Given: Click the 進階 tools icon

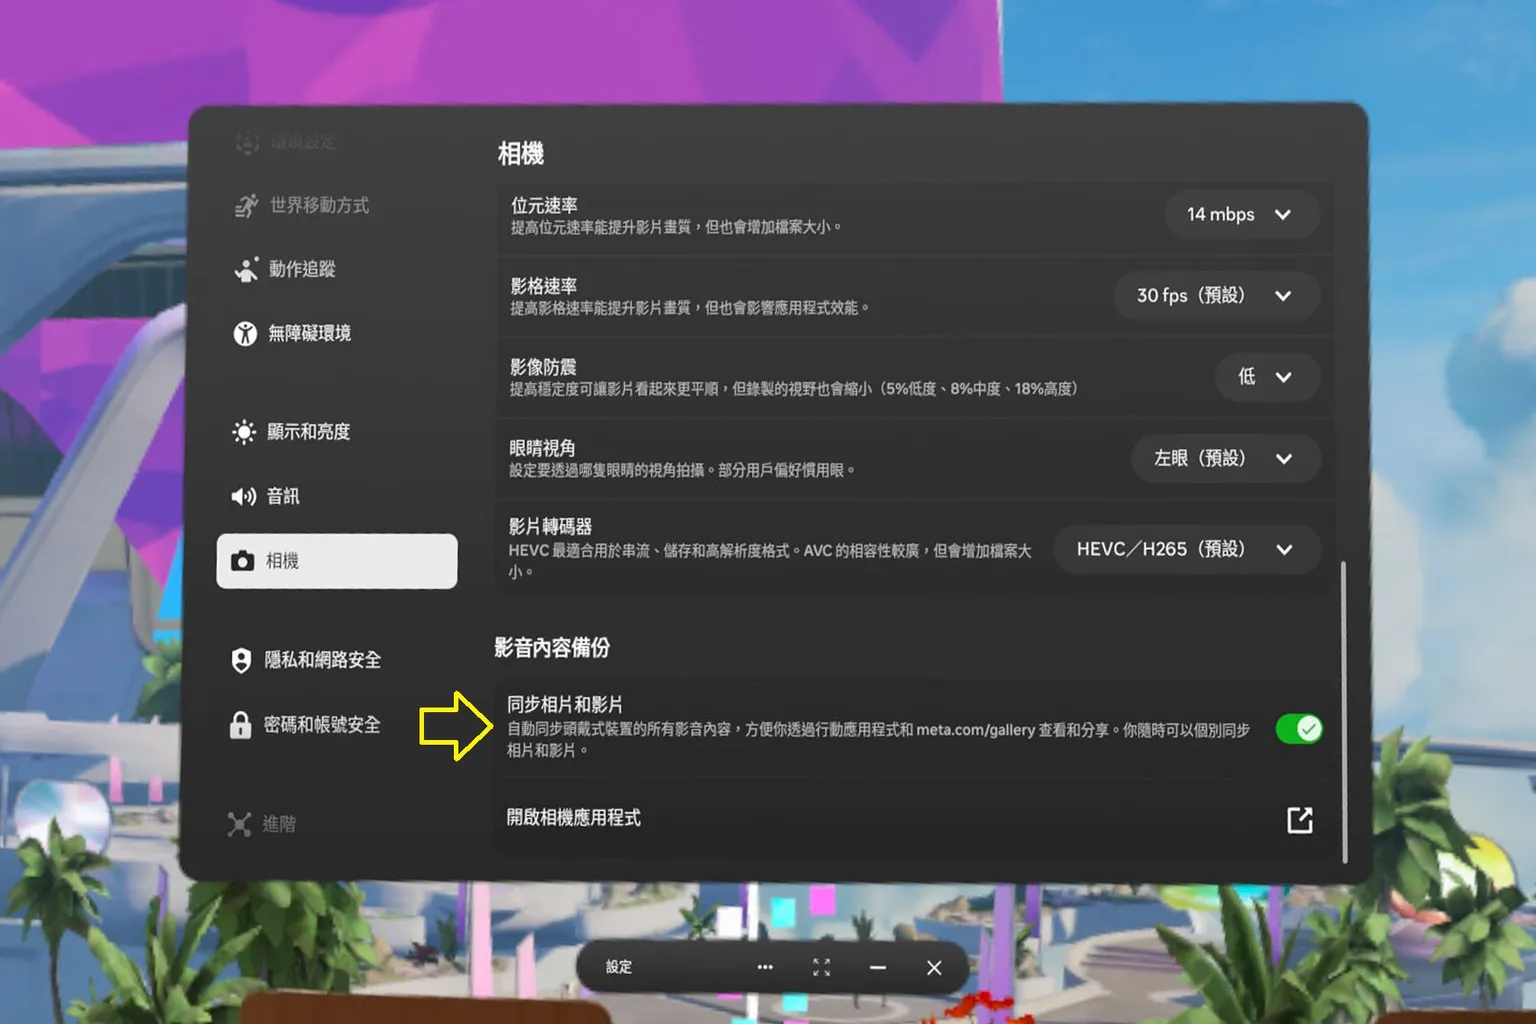Looking at the screenshot, I should [x=239, y=824].
